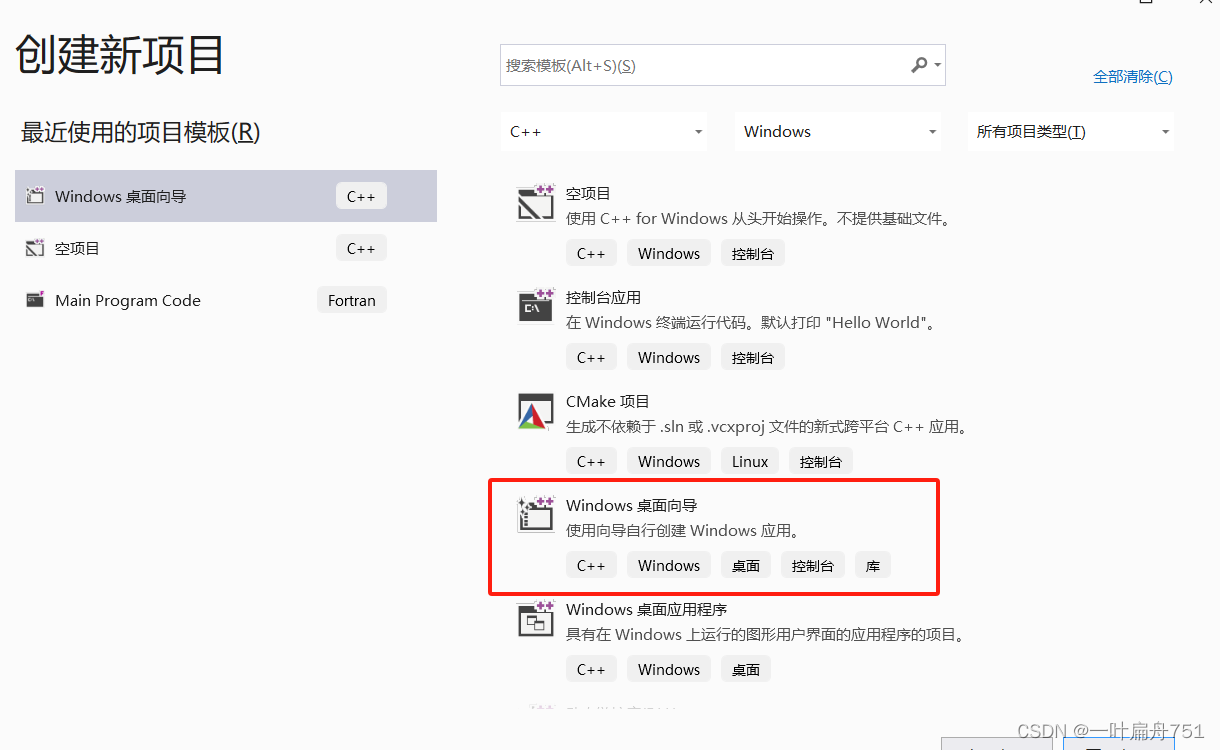This screenshot has width=1220, height=750.
Task: Click Windows tag under 空项目 template
Action: coord(669,253)
